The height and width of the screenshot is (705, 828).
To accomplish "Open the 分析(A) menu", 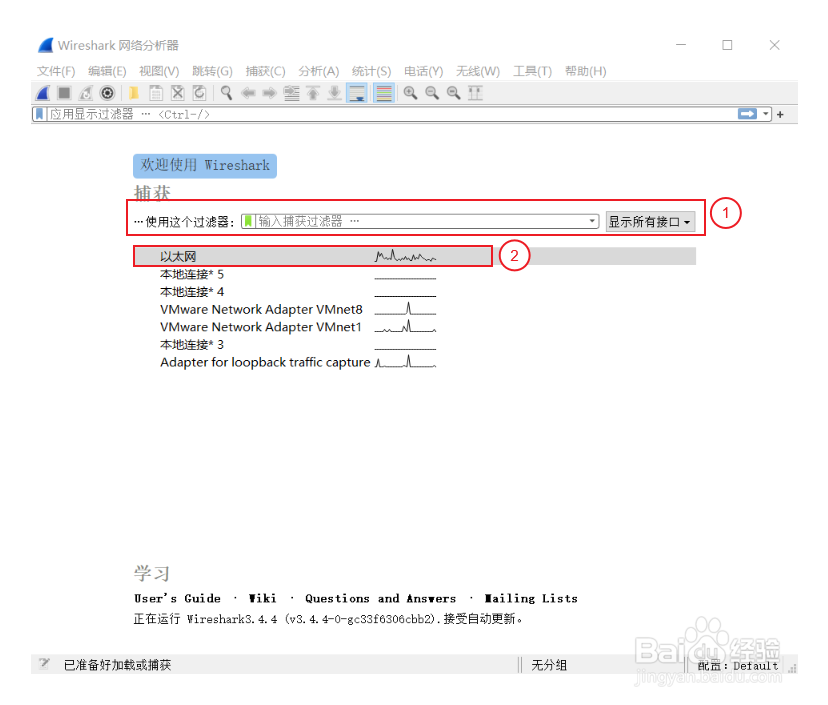I will [318, 71].
